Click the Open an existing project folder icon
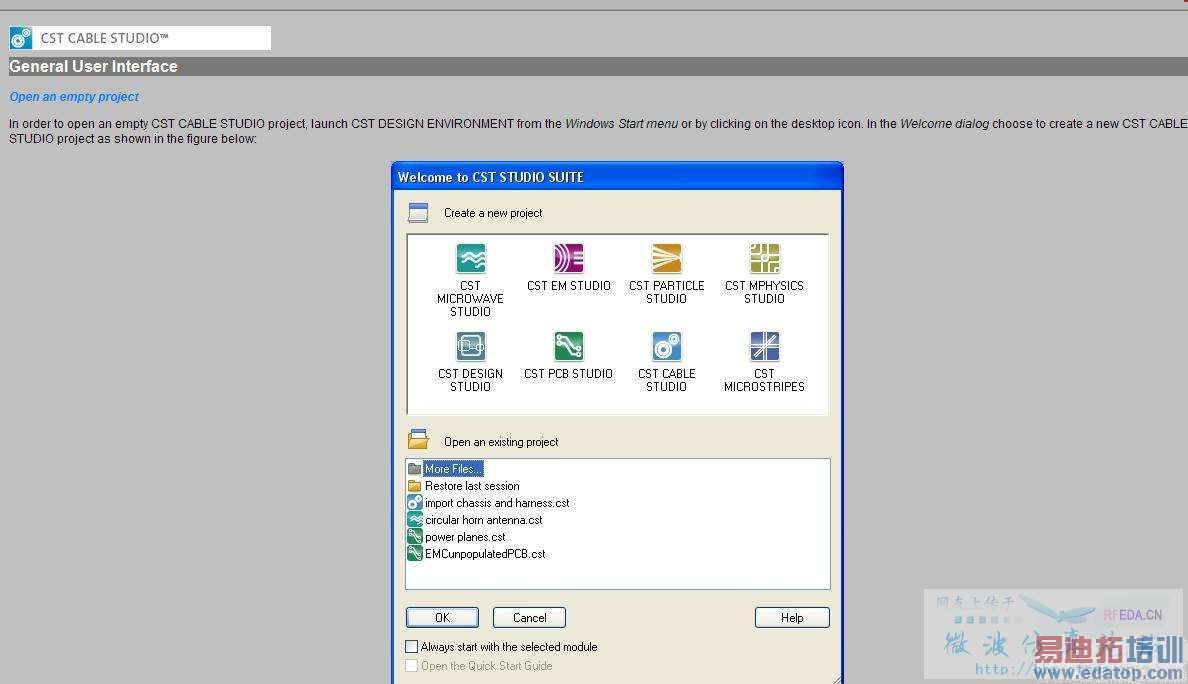This screenshot has height=684, width=1188. pos(418,439)
